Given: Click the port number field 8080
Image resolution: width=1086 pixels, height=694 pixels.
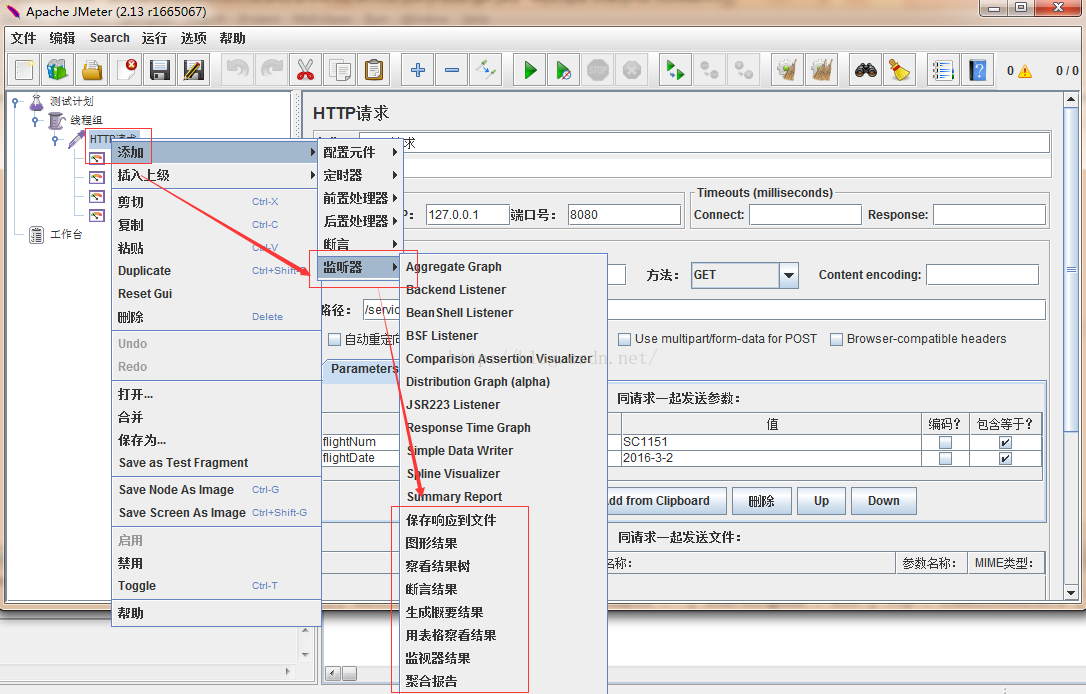Looking at the screenshot, I should 624,215.
